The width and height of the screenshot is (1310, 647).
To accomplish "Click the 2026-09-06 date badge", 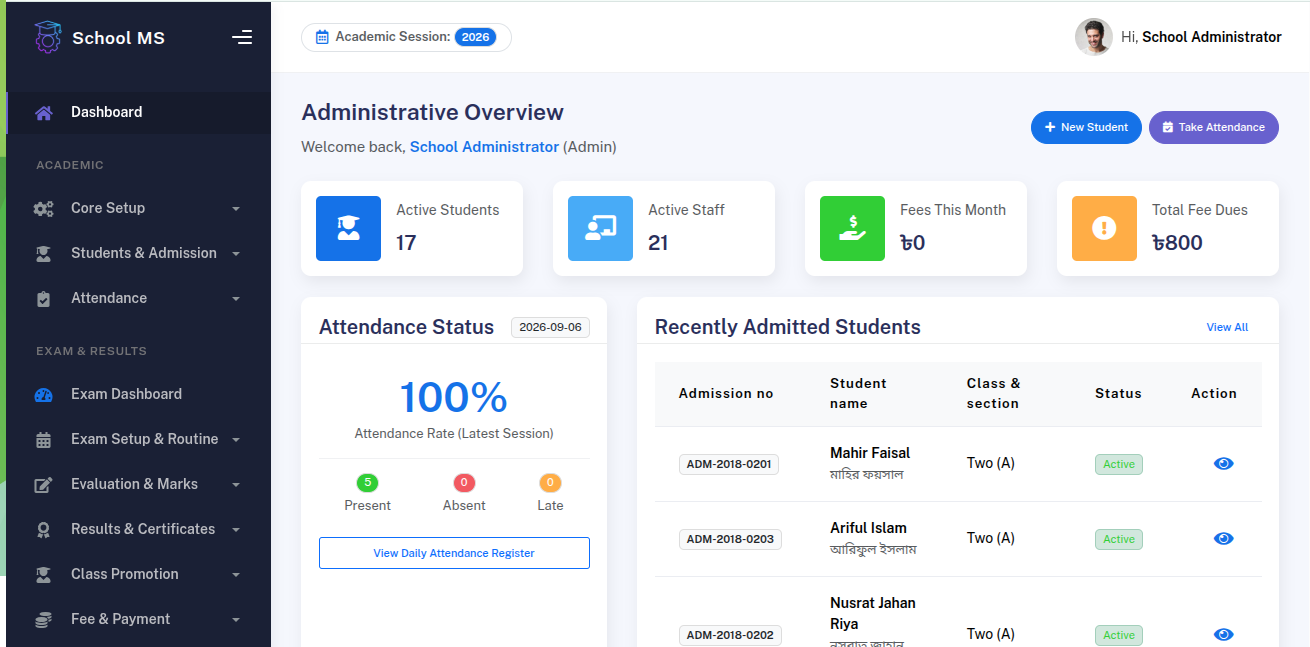I will click(x=550, y=328).
